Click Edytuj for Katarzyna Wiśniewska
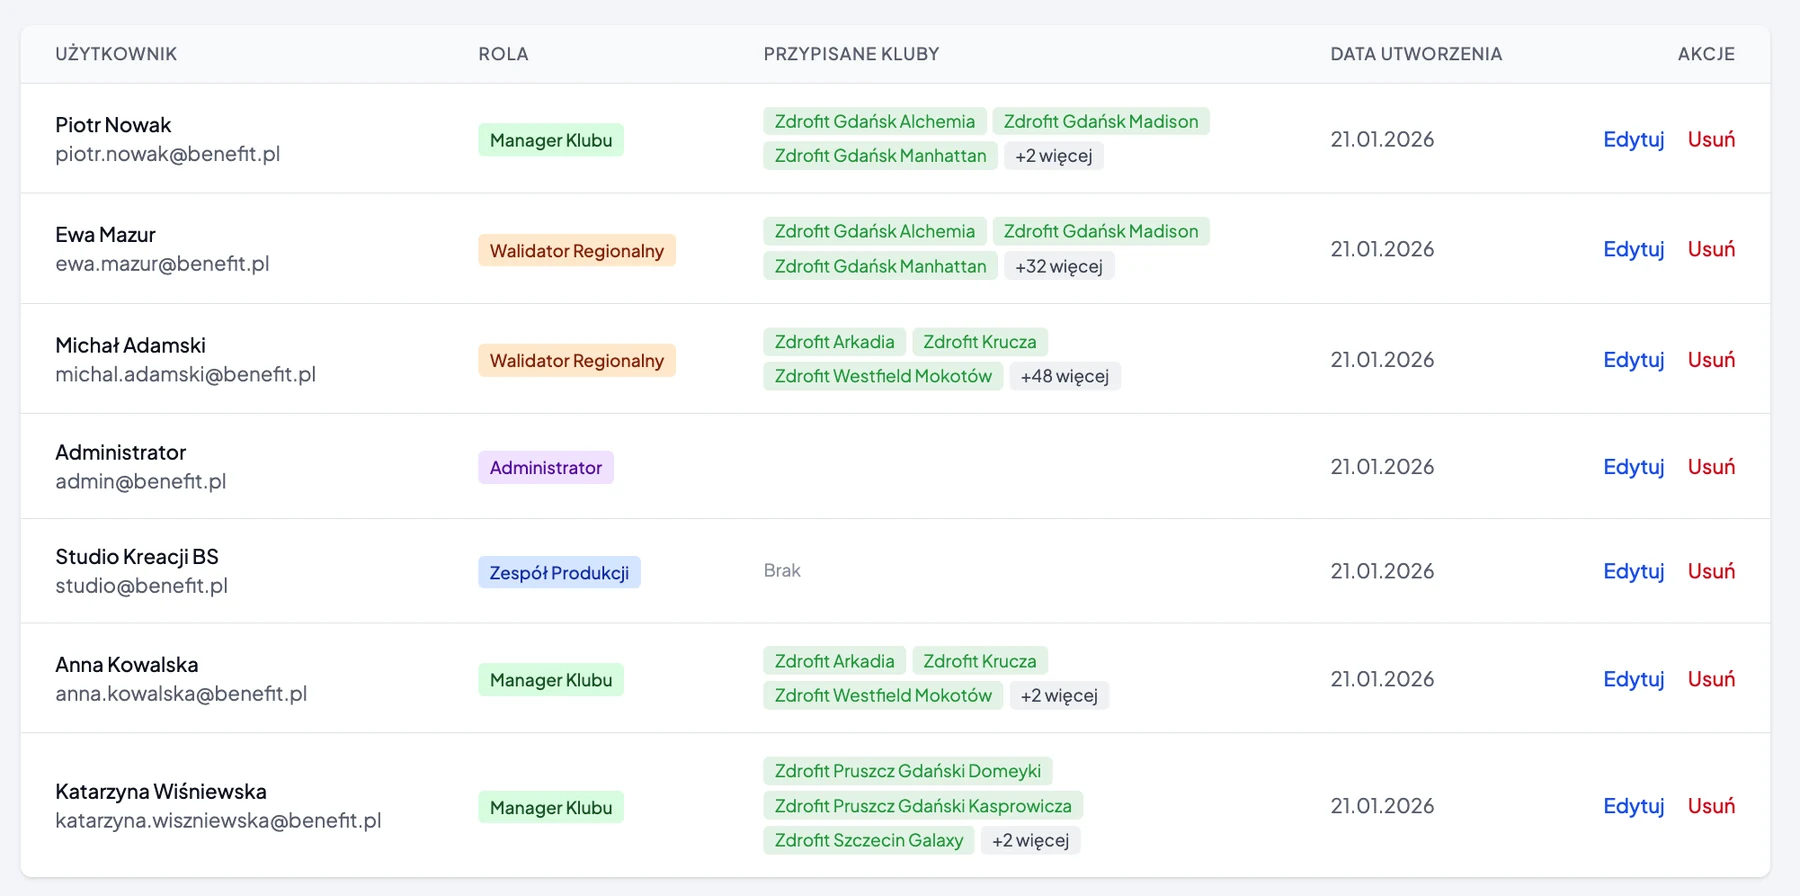The height and width of the screenshot is (896, 1800). click(x=1633, y=806)
